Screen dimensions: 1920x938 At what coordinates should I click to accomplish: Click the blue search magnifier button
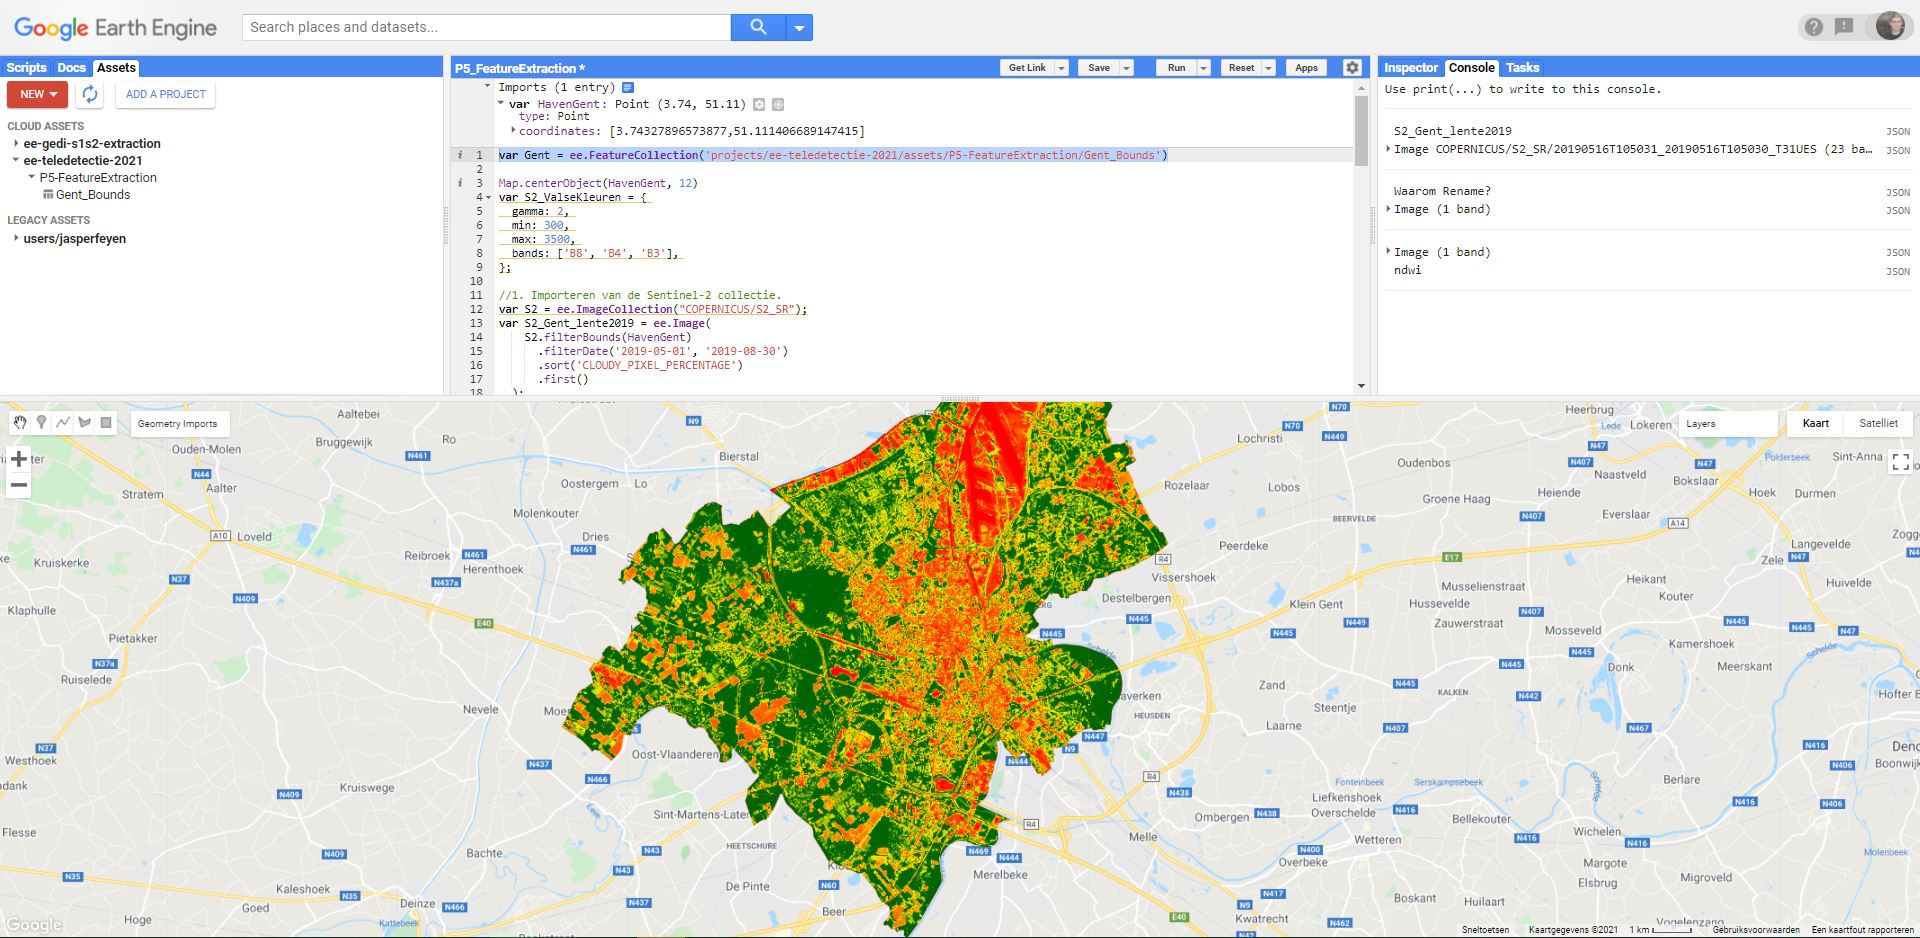[758, 27]
